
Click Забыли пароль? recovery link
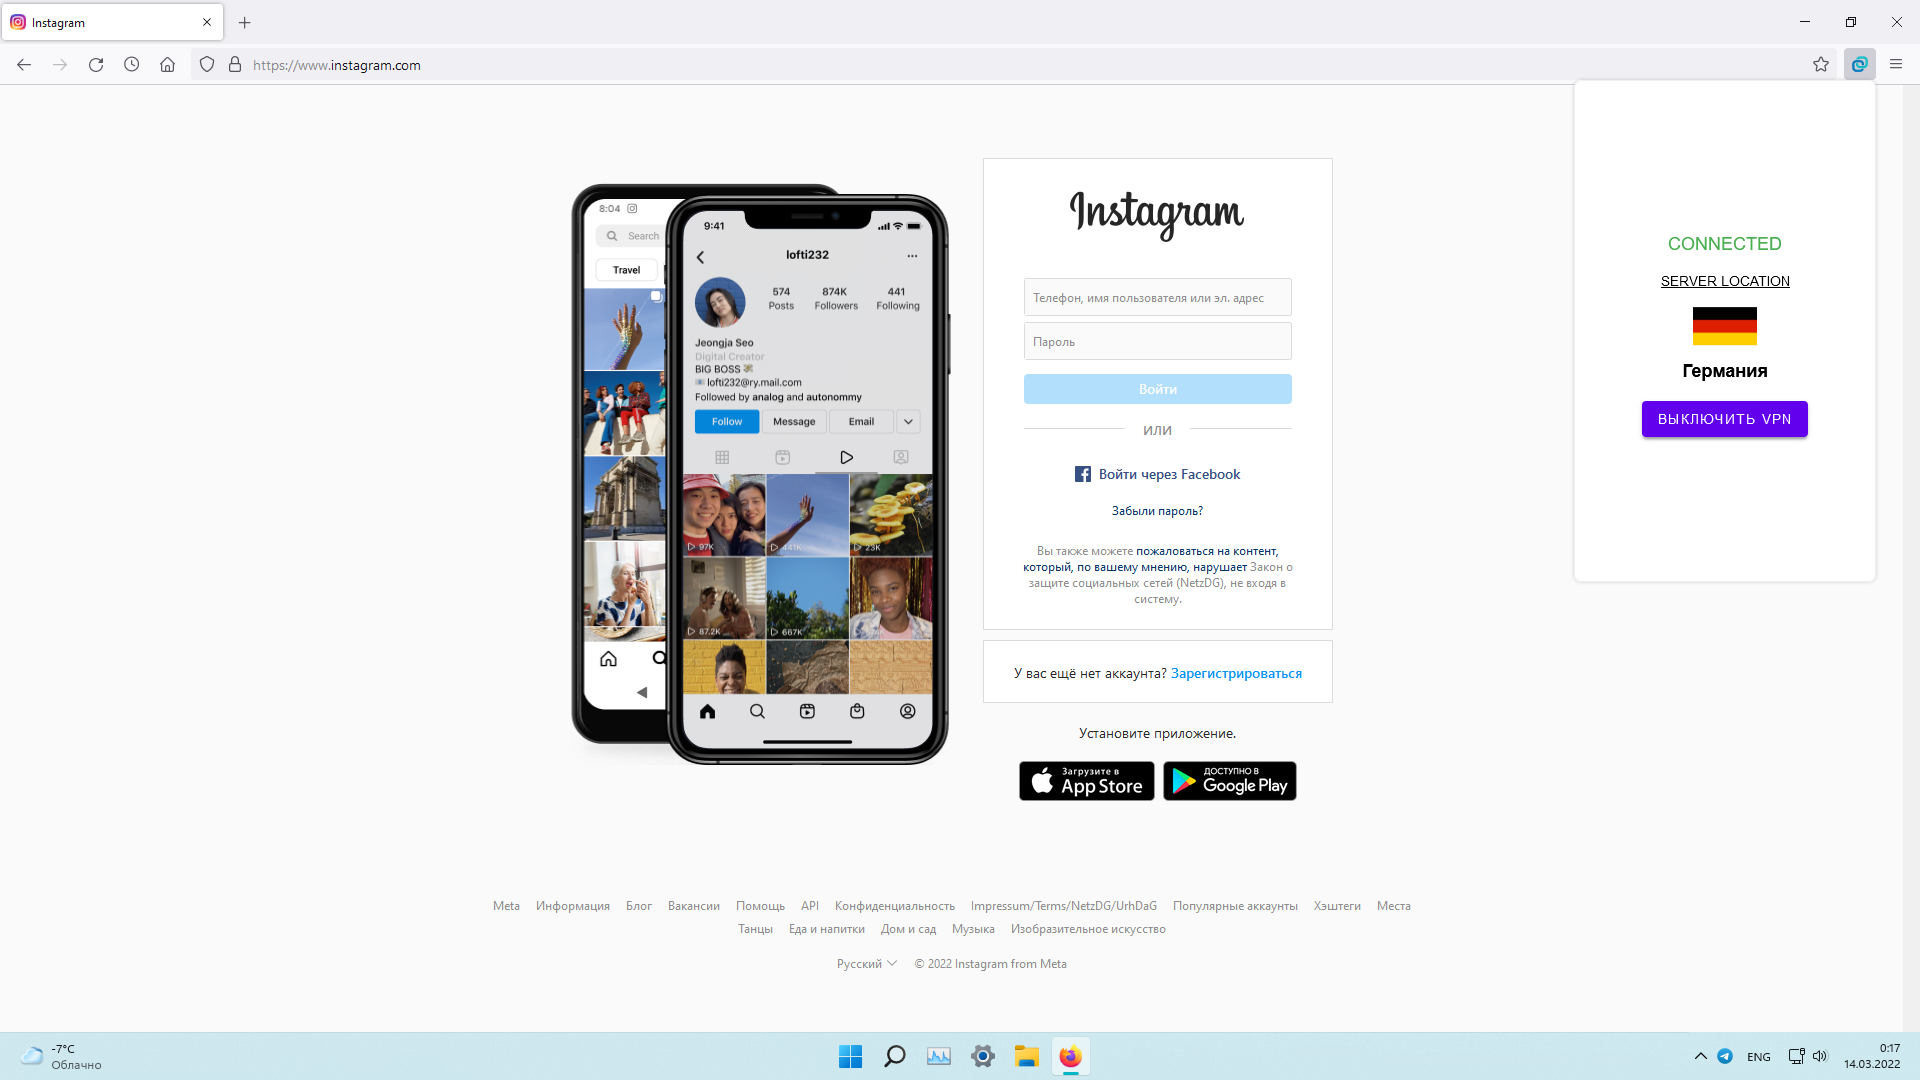1156,510
